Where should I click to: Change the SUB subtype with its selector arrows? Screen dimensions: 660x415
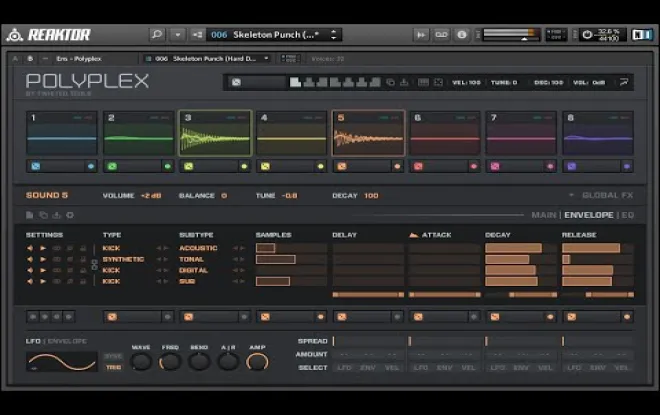click(x=239, y=281)
